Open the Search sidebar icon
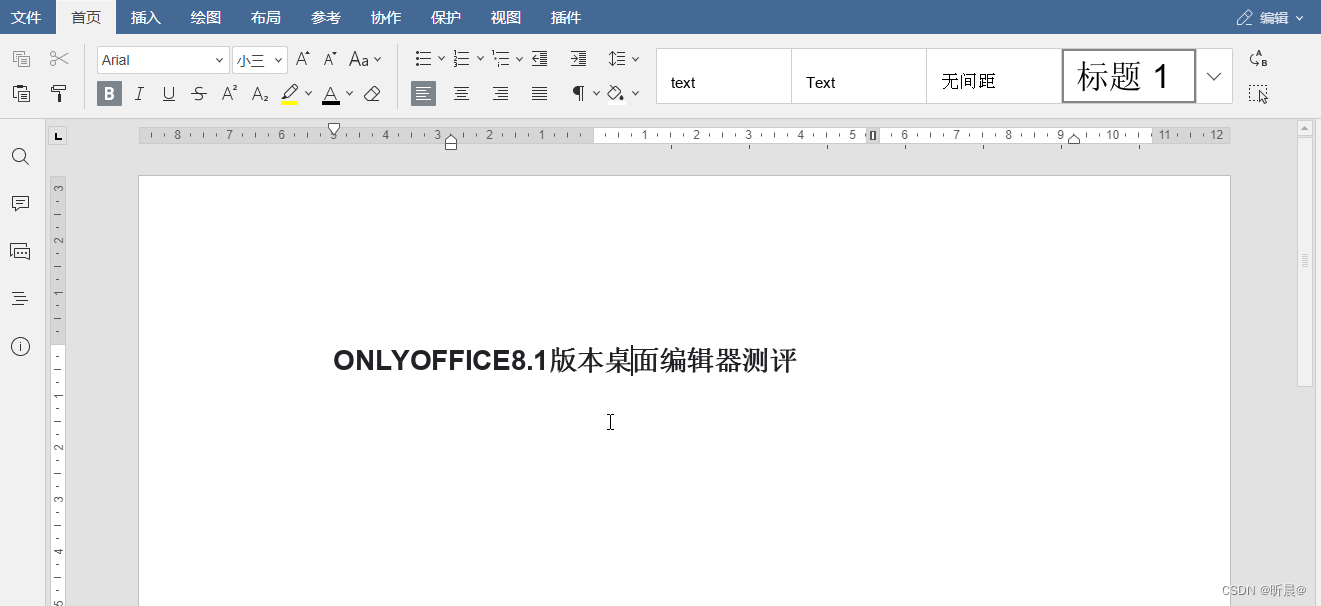 (20, 157)
